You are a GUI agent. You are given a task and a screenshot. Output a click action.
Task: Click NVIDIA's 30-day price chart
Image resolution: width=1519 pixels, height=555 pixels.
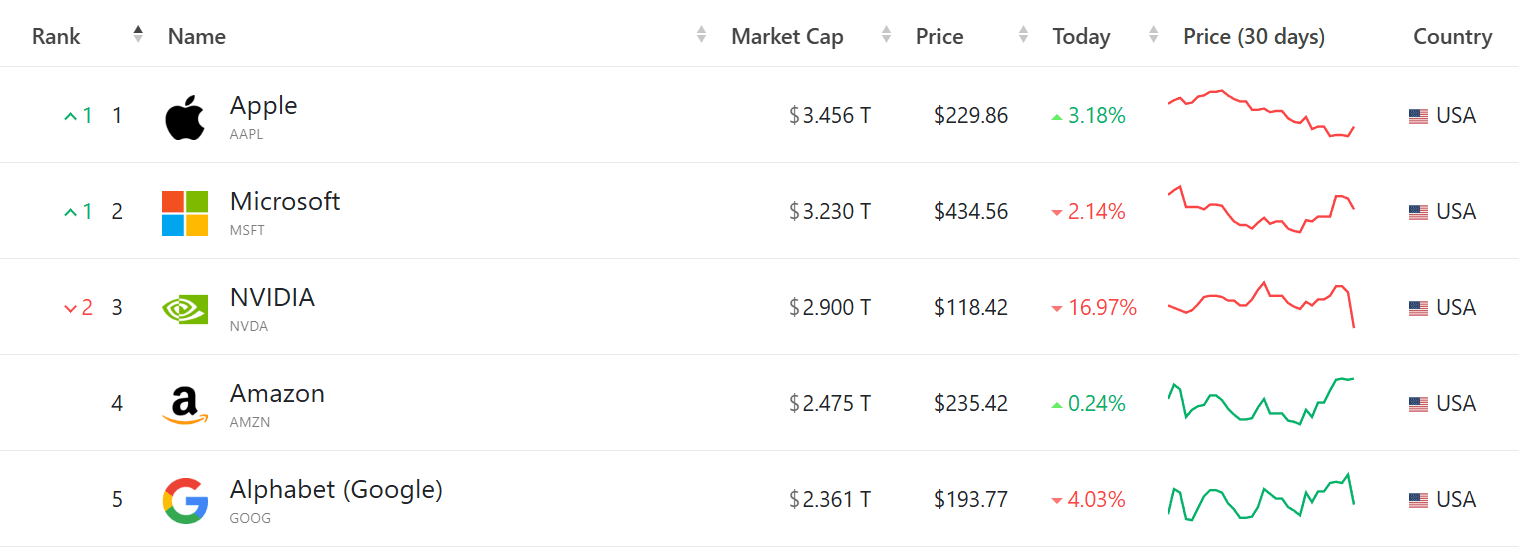pos(1261,304)
